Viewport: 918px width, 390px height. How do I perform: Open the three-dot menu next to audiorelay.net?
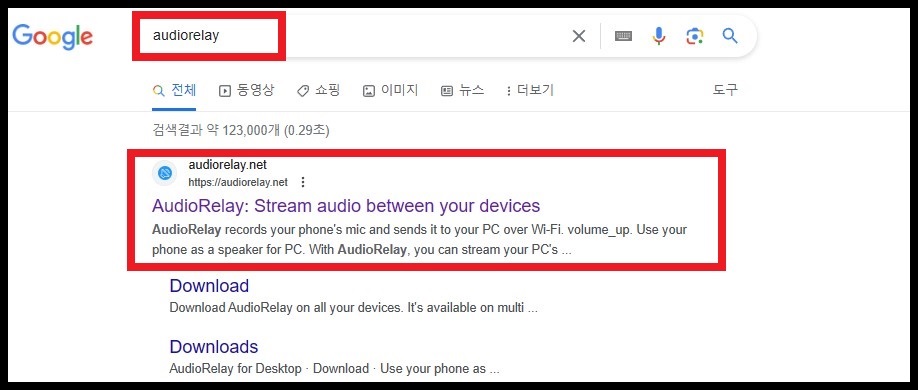click(x=303, y=182)
